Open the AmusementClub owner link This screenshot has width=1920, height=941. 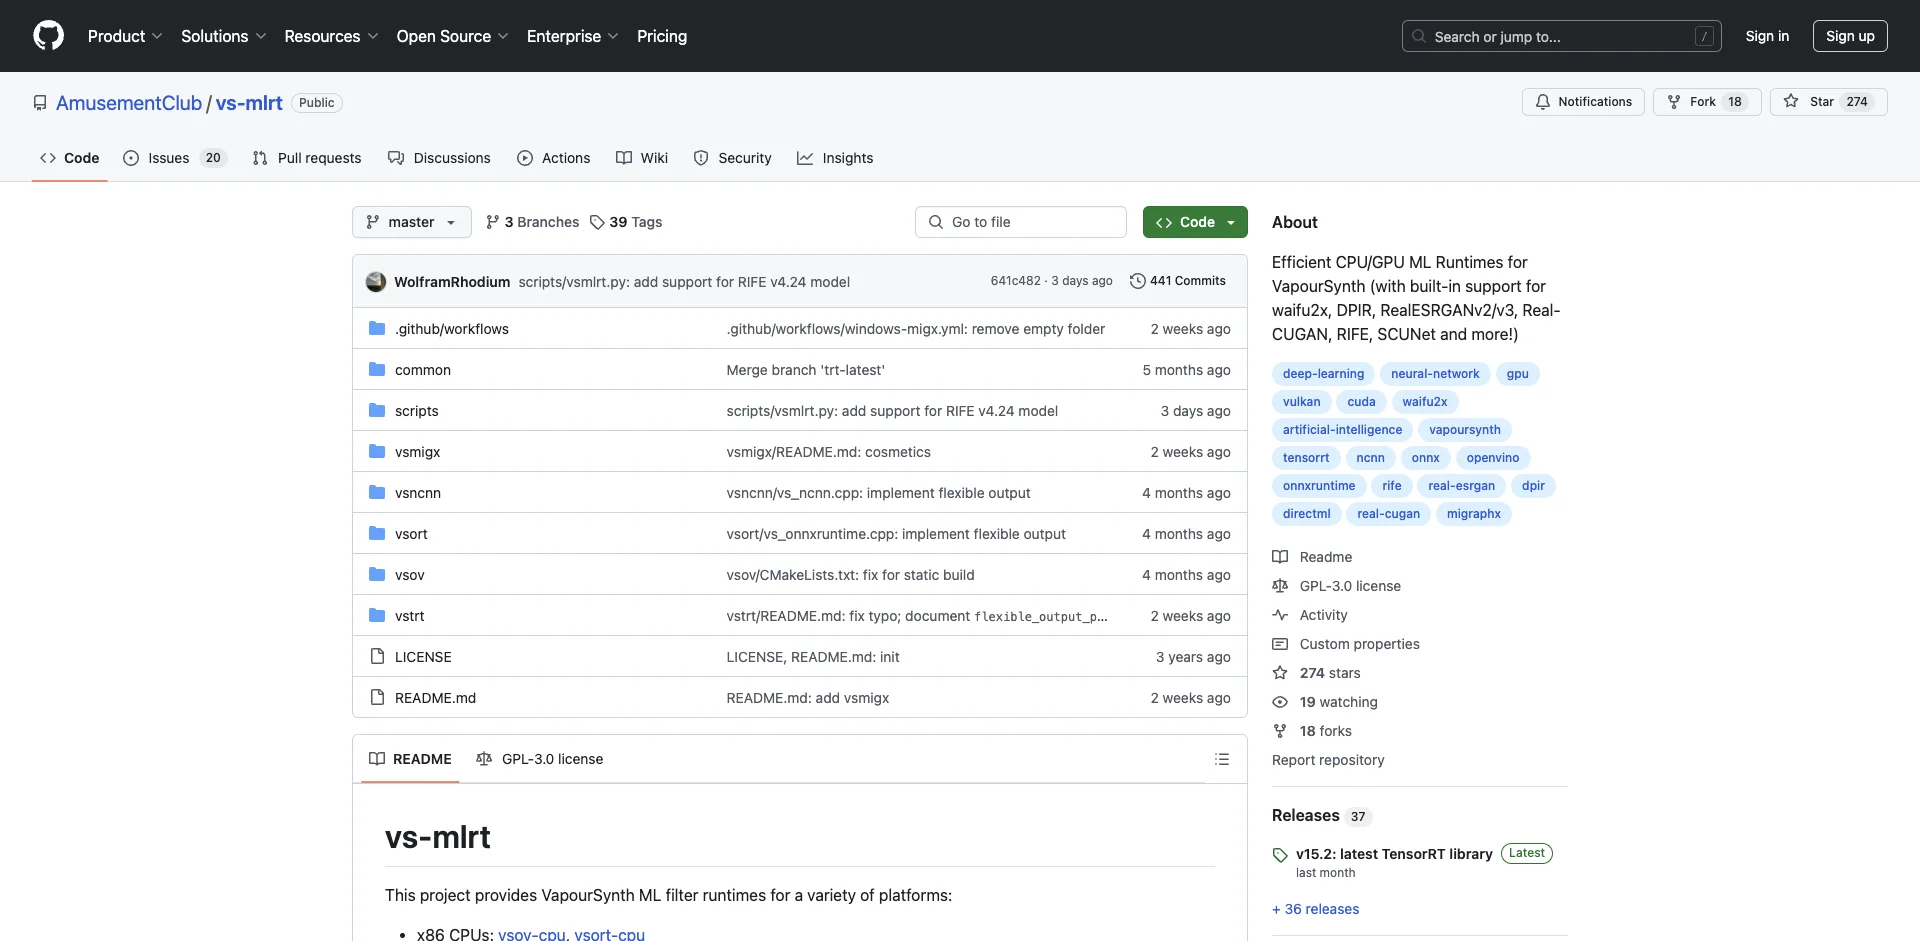[x=129, y=103]
